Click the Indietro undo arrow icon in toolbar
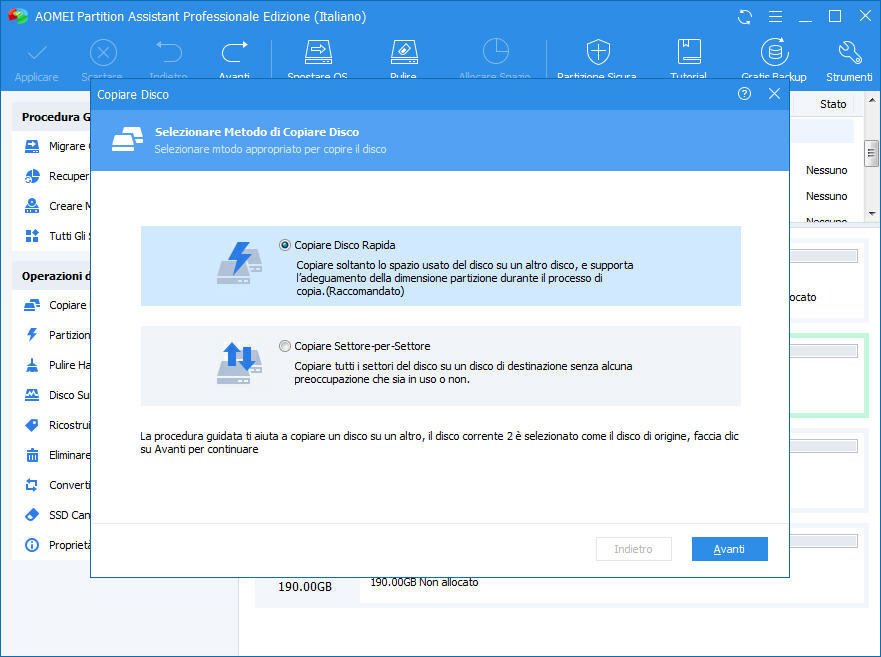881x657 pixels. coord(169,52)
